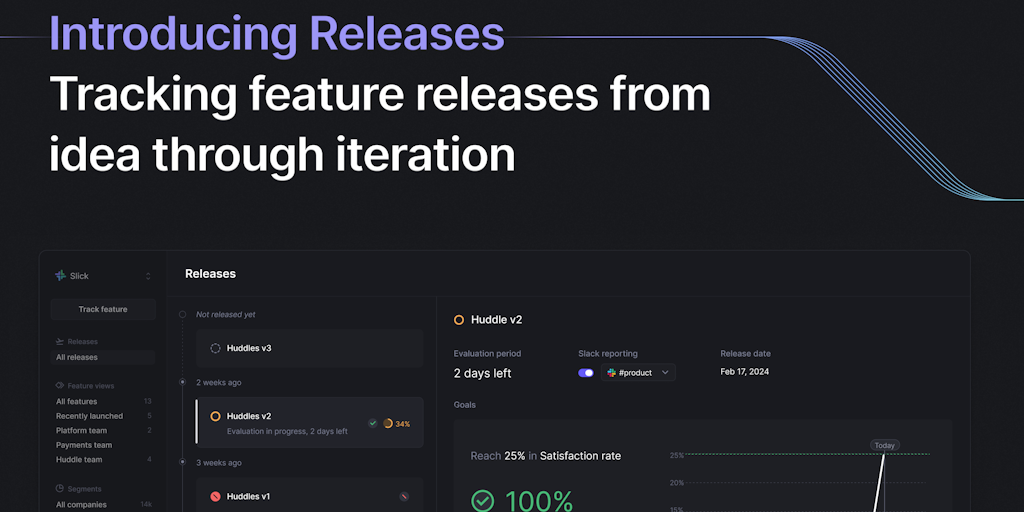Click the Track feature button
This screenshot has width=1024, height=512.
coord(103,310)
